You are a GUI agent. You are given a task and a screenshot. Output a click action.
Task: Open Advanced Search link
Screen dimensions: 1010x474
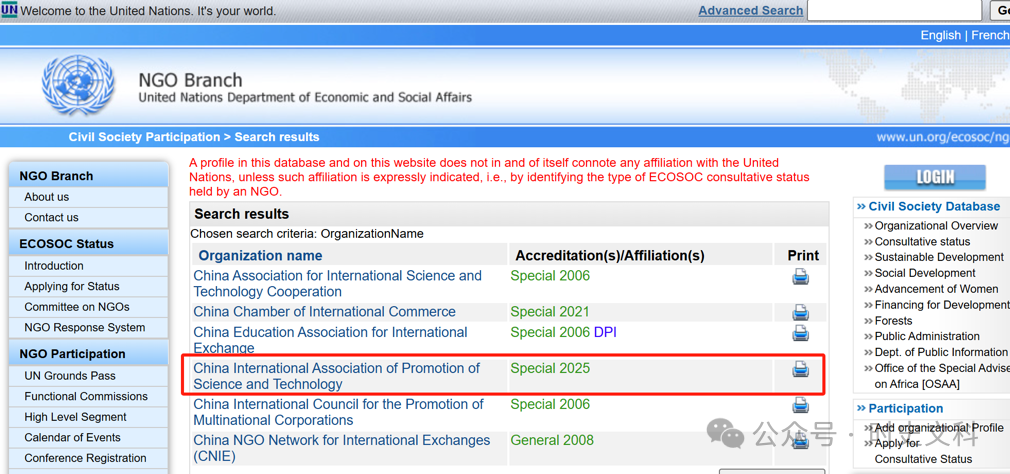tap(750, 10)
